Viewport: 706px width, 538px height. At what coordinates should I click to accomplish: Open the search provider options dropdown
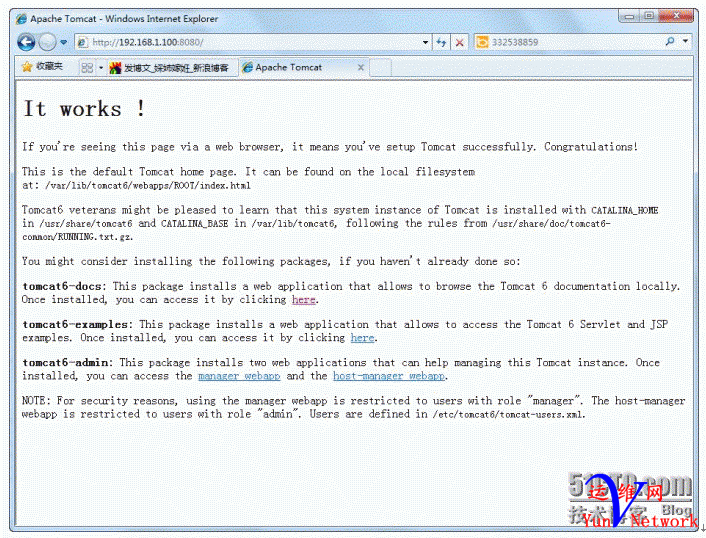click(x=685, y=41)
